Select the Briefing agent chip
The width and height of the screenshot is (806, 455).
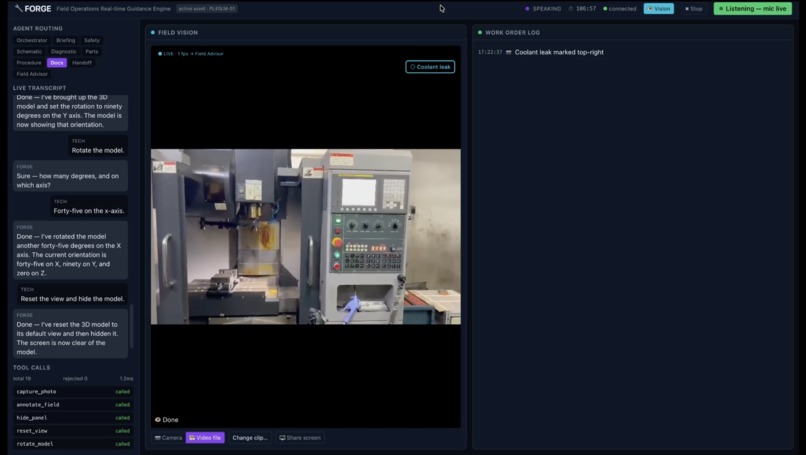click(x=65, y=40)
